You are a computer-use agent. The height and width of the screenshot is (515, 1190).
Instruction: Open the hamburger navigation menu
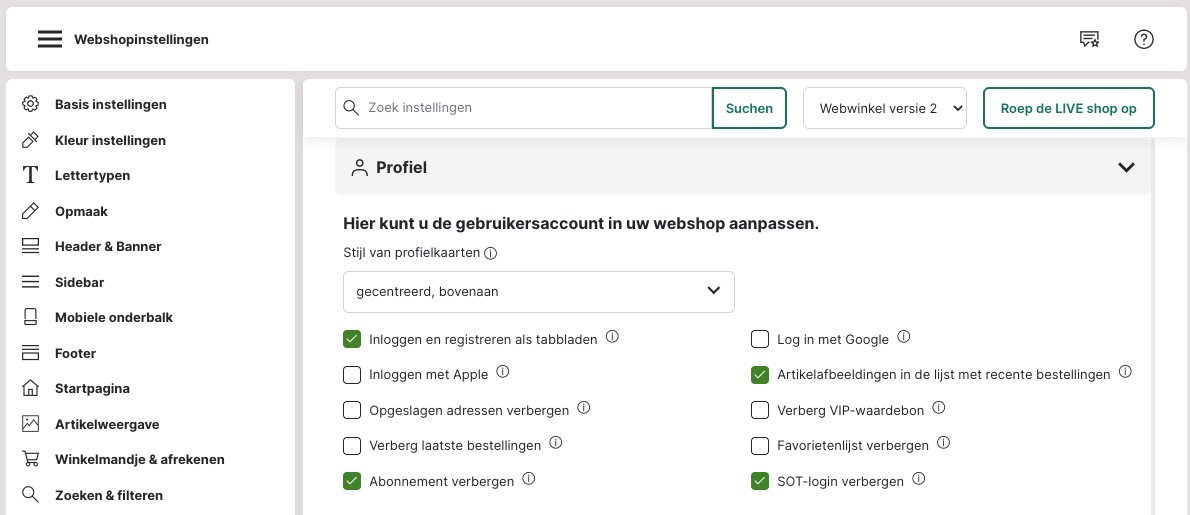pyautogui.click(x=50, y=40)
